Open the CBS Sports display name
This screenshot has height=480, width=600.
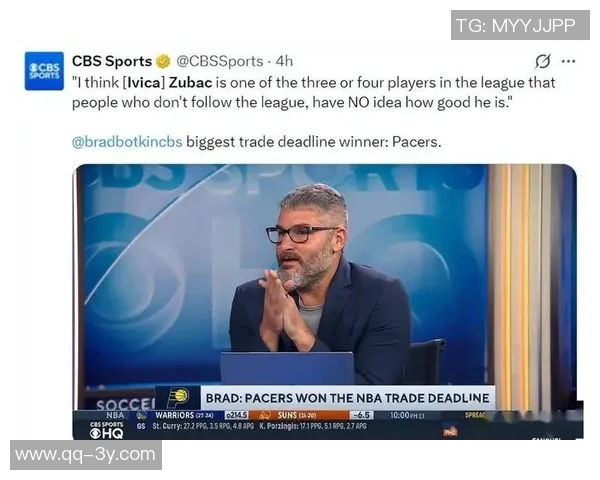click(x=112, y=61)
